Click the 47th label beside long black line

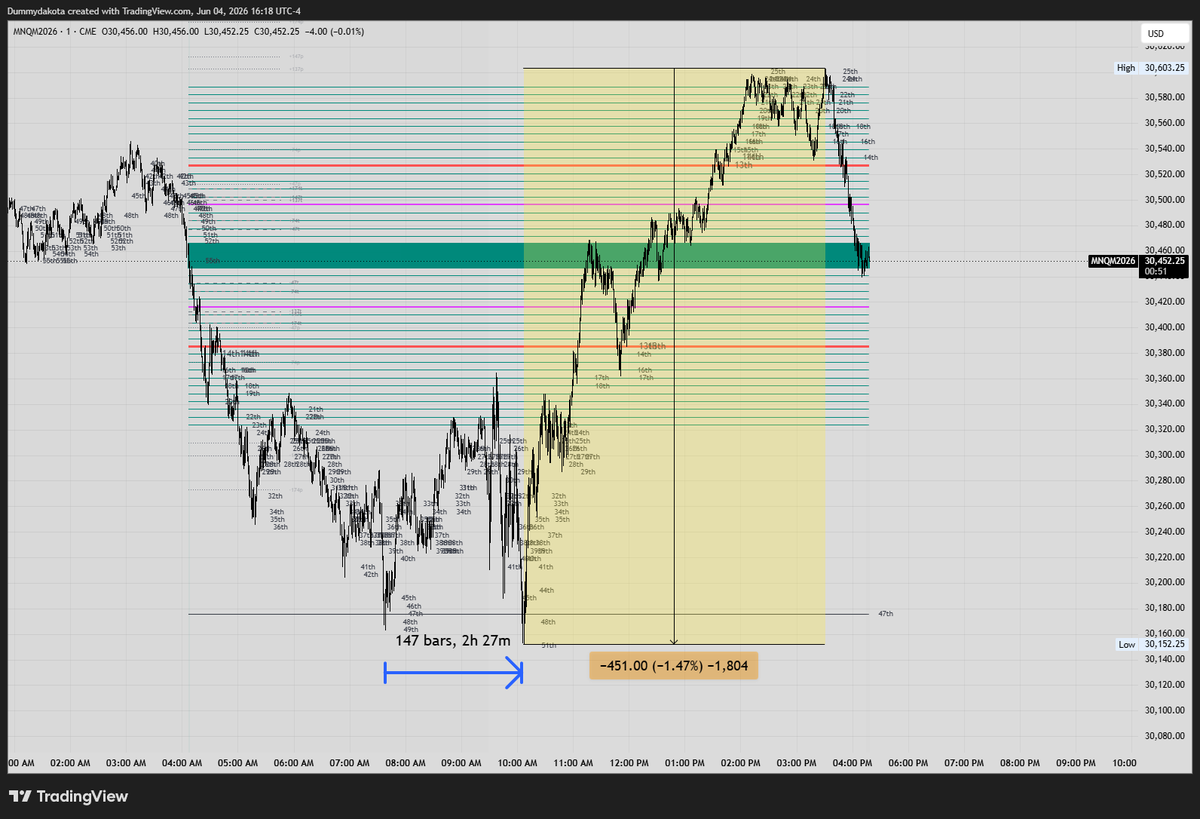tap(885, 612)
